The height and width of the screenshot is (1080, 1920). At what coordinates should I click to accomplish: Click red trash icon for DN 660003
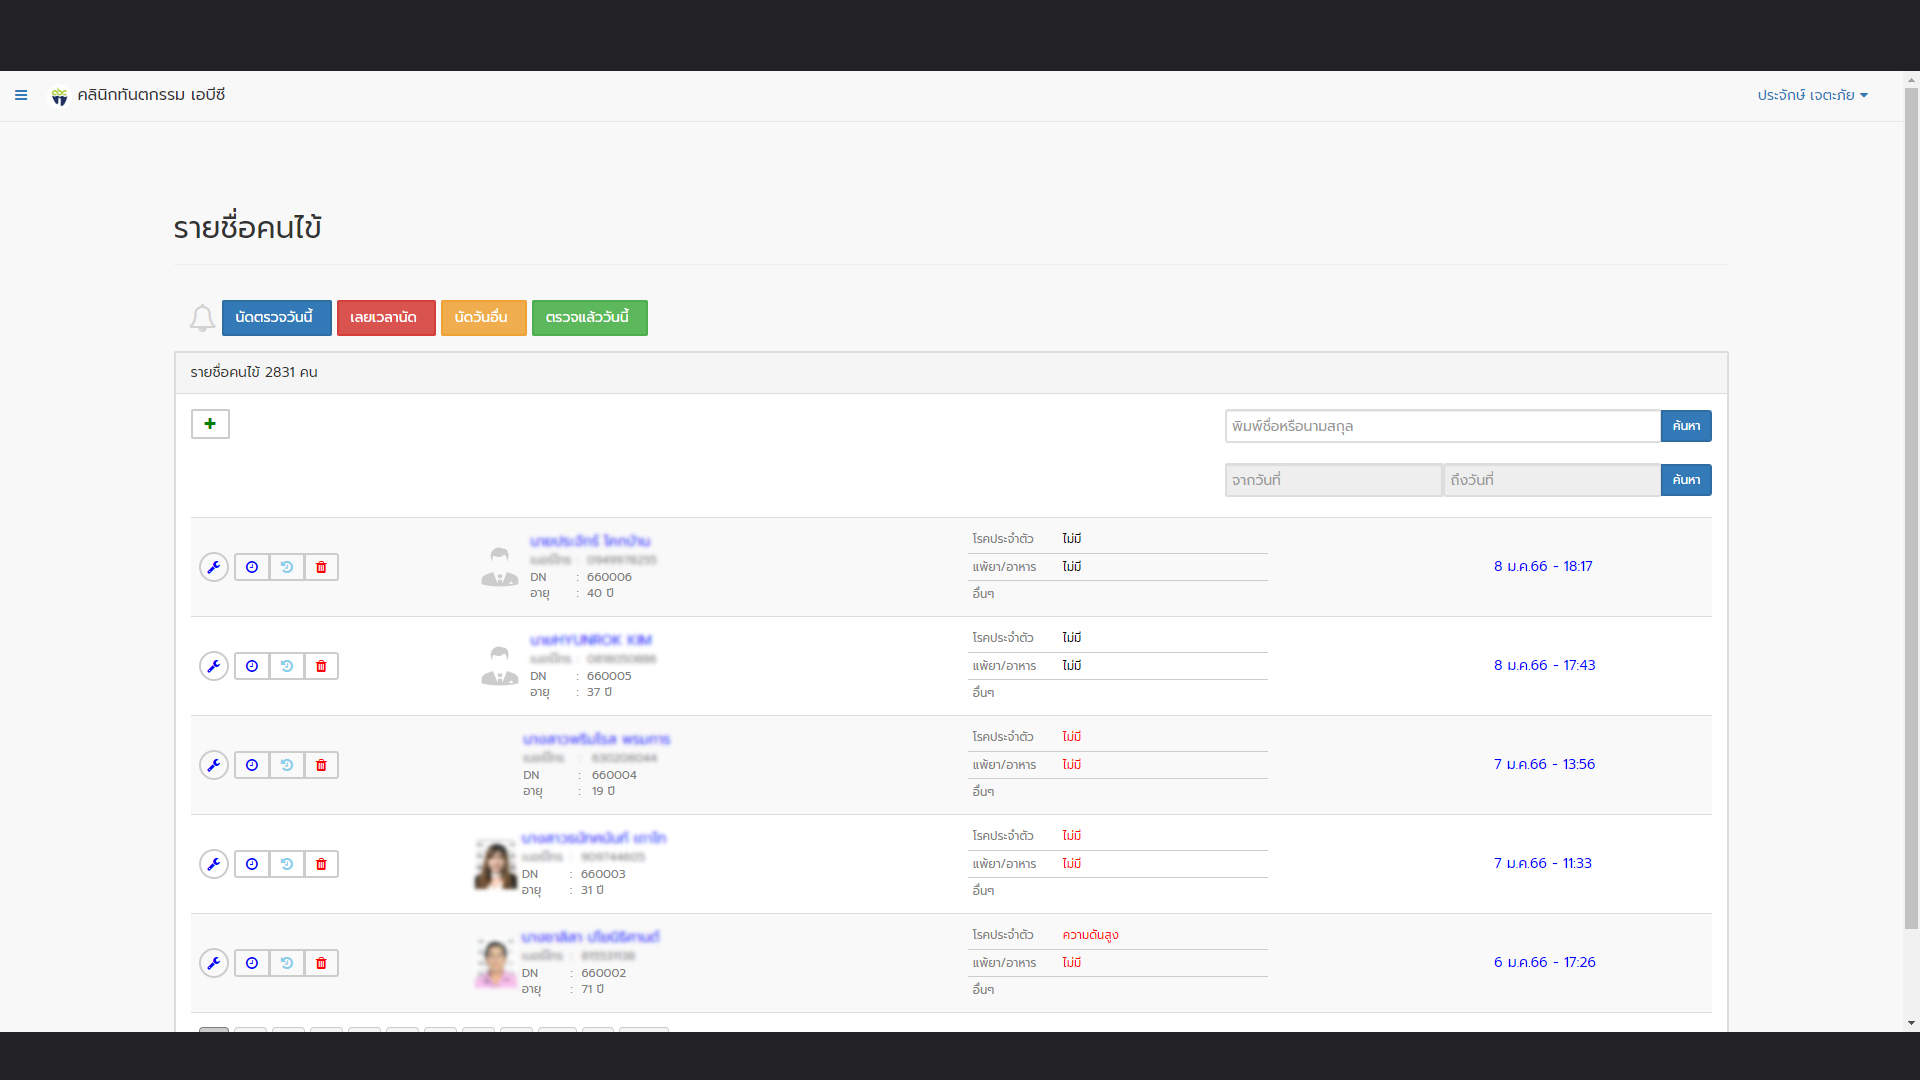coord(321,864)
